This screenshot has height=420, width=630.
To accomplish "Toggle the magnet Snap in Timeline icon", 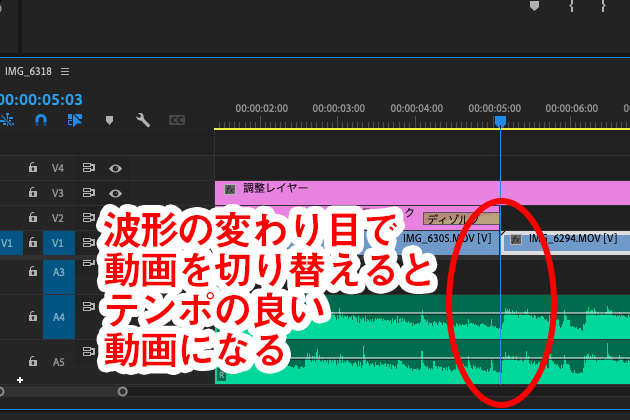I will tap(40, 120).
